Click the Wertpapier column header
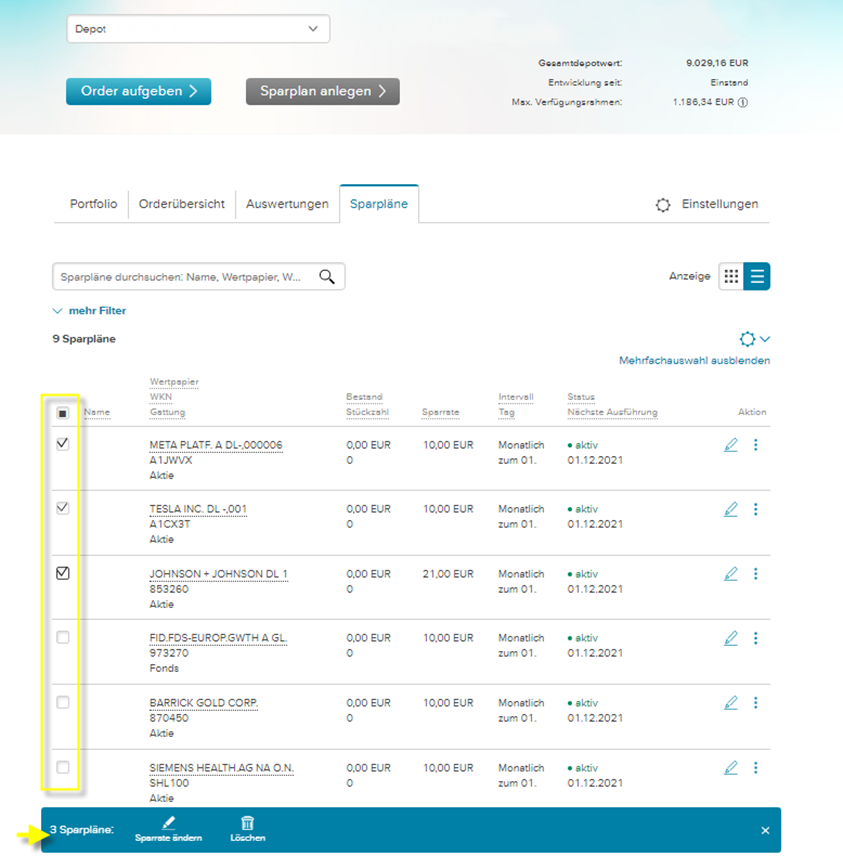843x856 pixels. (174, 382)
